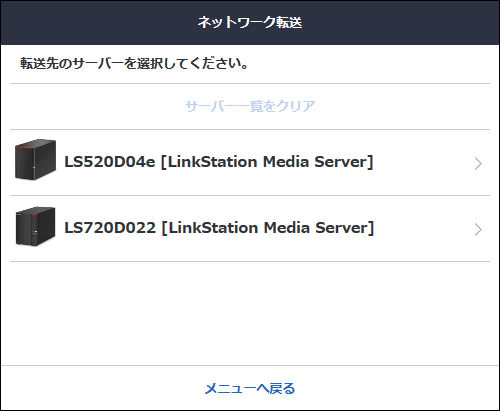Click メニューへ戻る to return to menu
This screenshot has height=411, width=500.
250,389
